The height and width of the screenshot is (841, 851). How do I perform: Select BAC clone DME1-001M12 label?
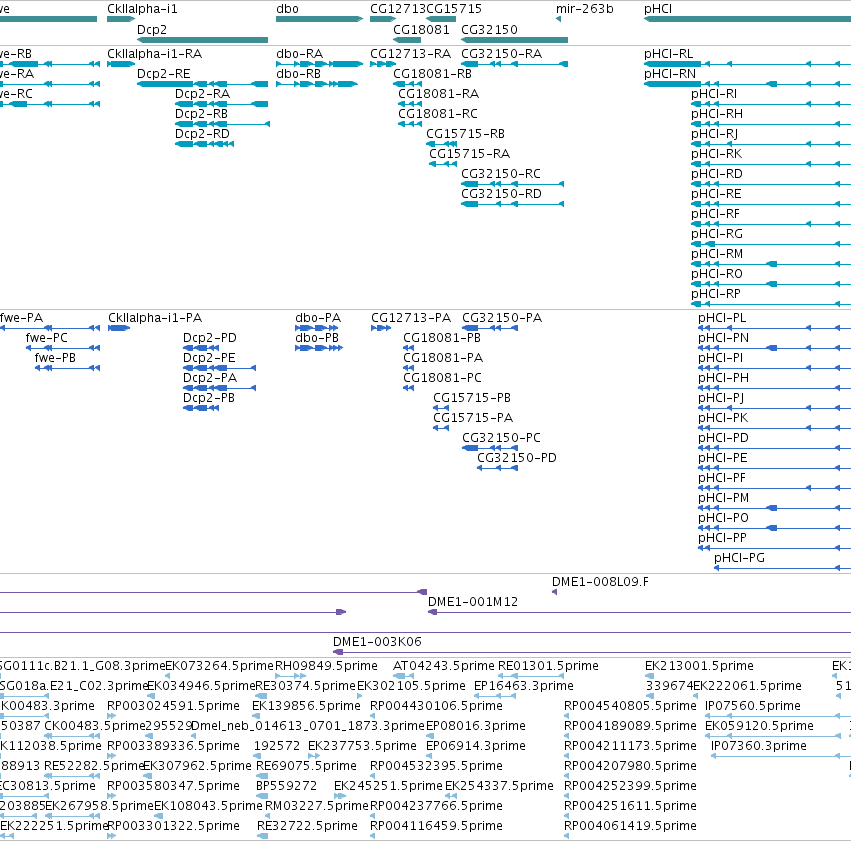(473, 602)
